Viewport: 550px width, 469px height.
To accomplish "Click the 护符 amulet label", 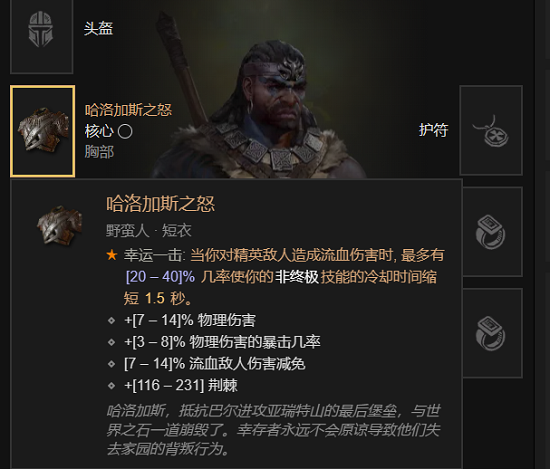I will 434,130.
